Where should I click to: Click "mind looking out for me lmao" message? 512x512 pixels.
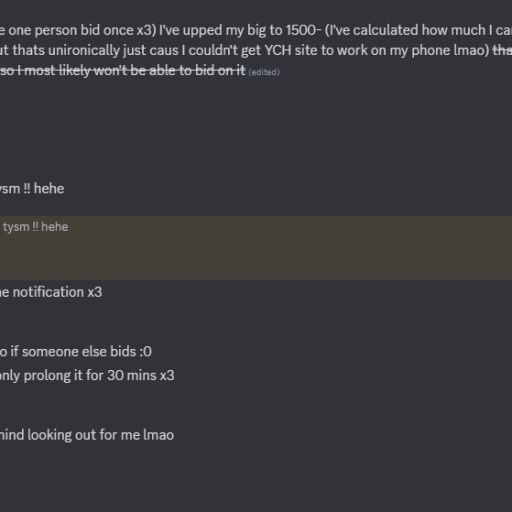[x=87, y=435]
